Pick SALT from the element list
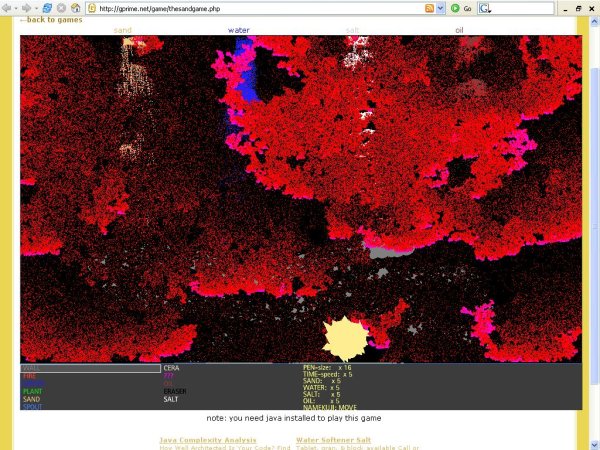Image resolution: width=600 pixels, height=450 pixels. tap(171, 399)
